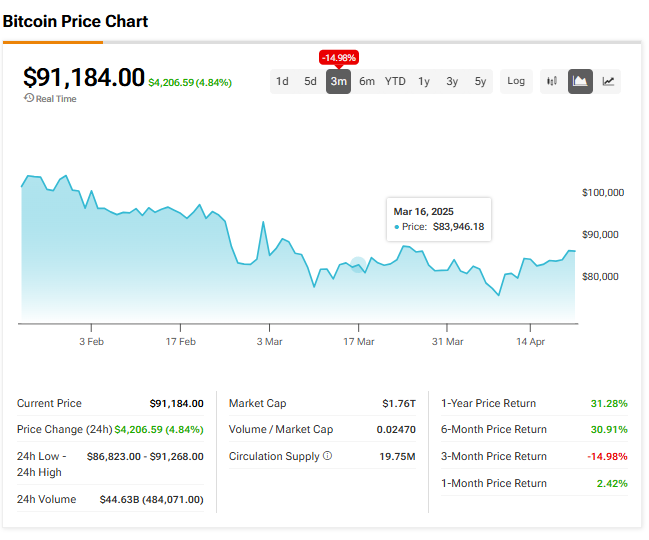Click the $90,000 y-axis label
This screenshot has width=649, height=540.
coord(600,235)
